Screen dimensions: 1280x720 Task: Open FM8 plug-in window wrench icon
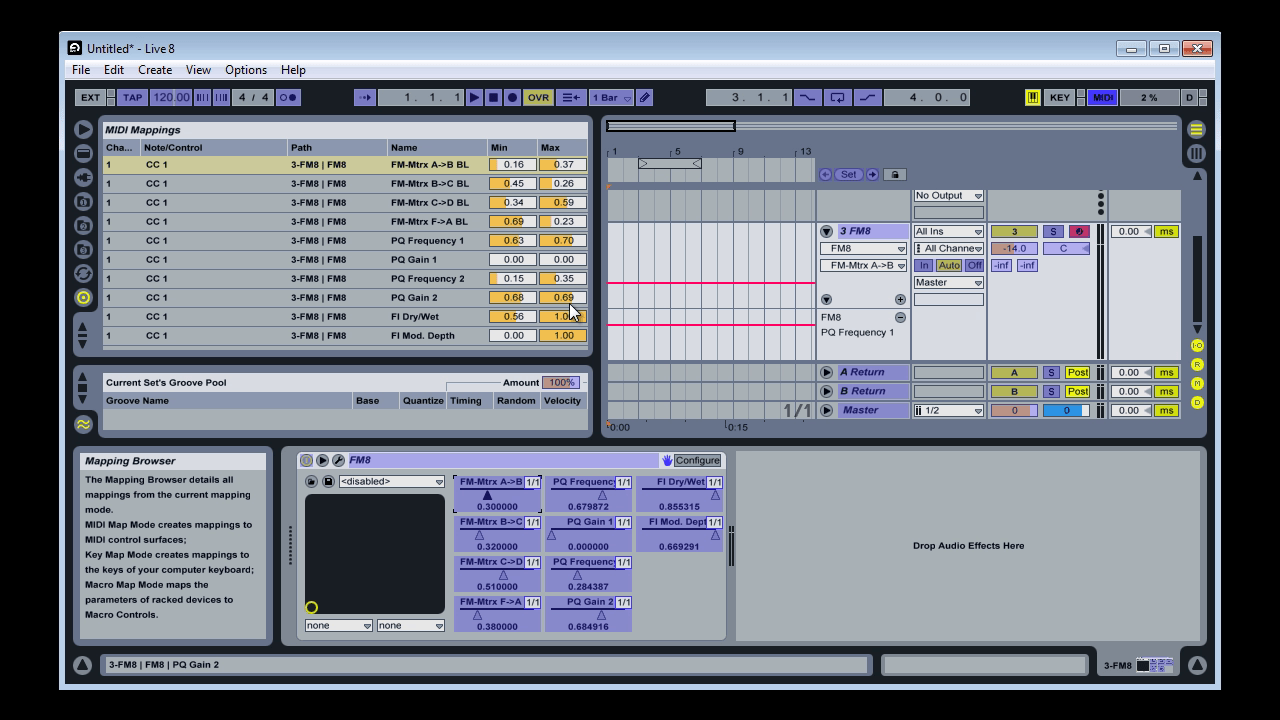(x=338, y=460)
